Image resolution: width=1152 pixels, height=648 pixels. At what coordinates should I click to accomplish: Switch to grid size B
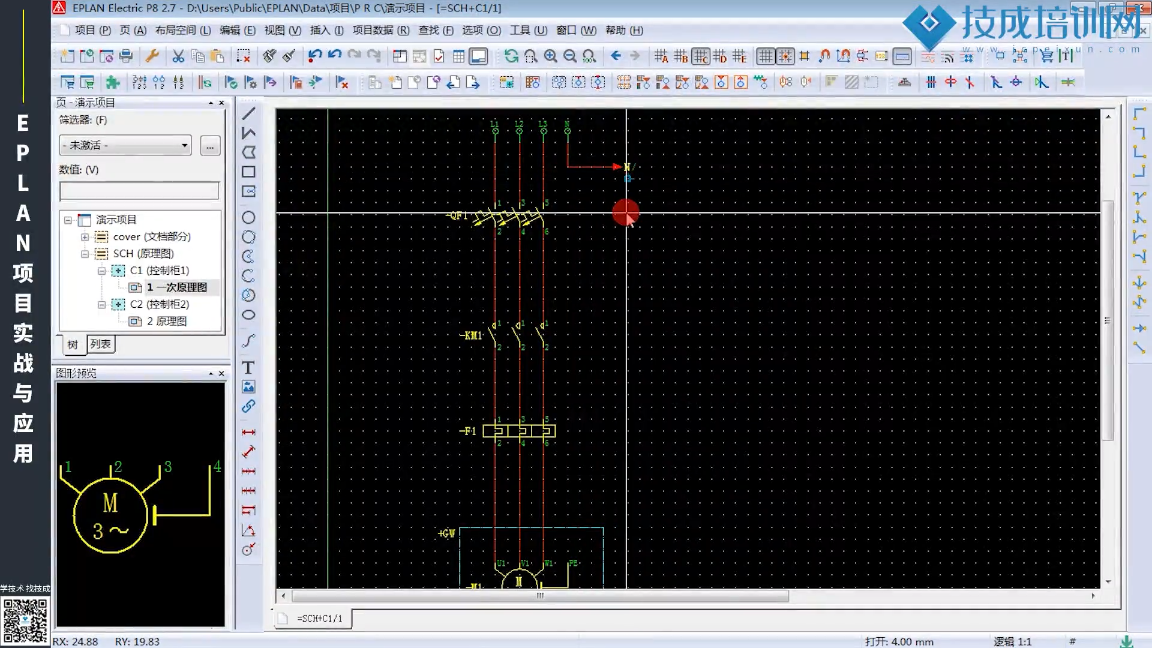click(681, 56)
